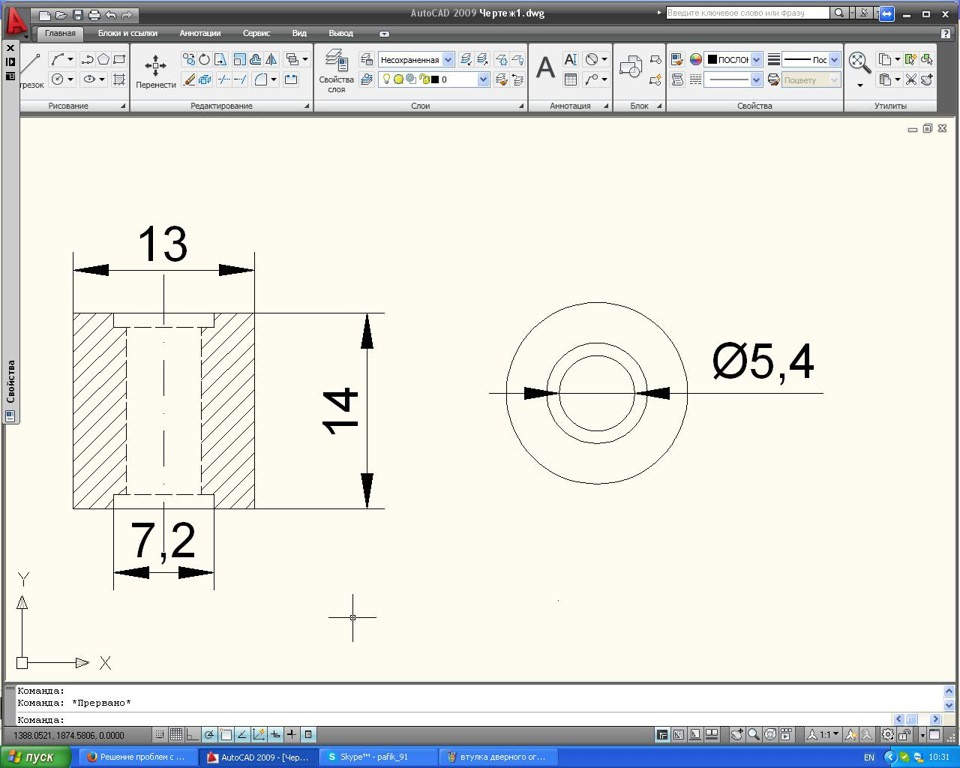
Task: Select the Copy objects tool
Action: point(189,59)
